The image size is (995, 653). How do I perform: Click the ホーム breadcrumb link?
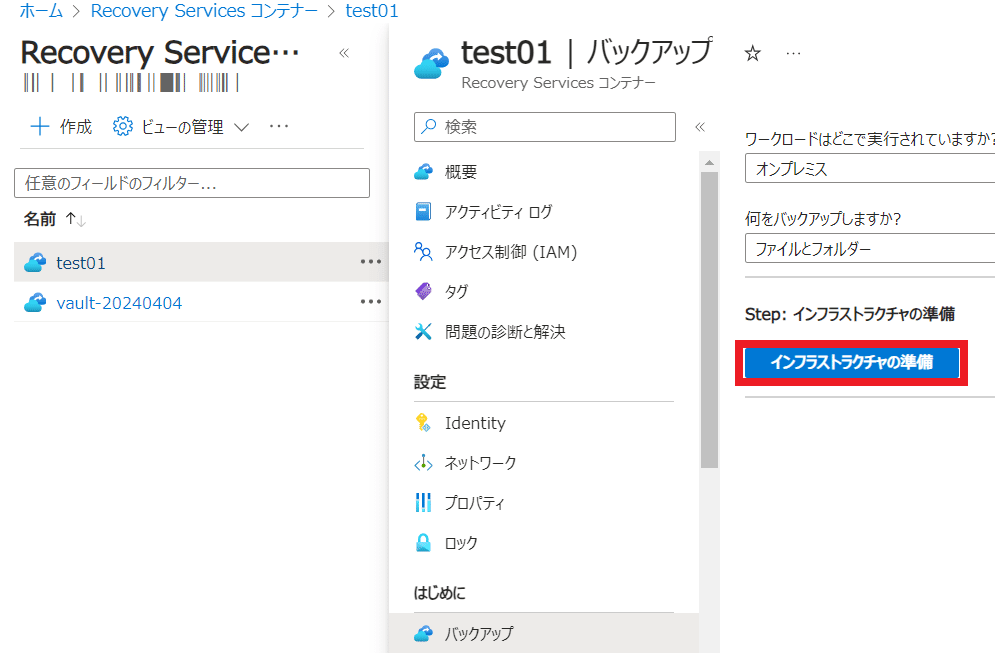(x=41, y=11)
